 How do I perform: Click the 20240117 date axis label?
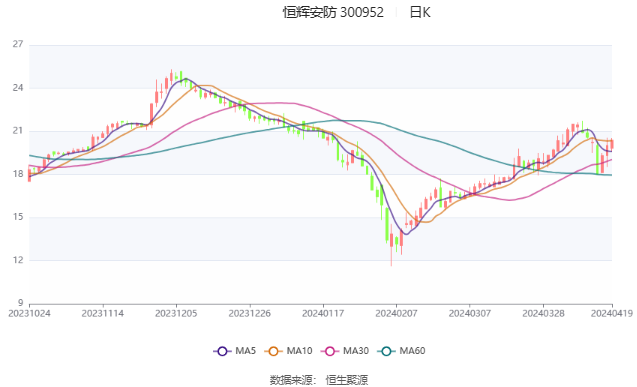tap(323, 313)
